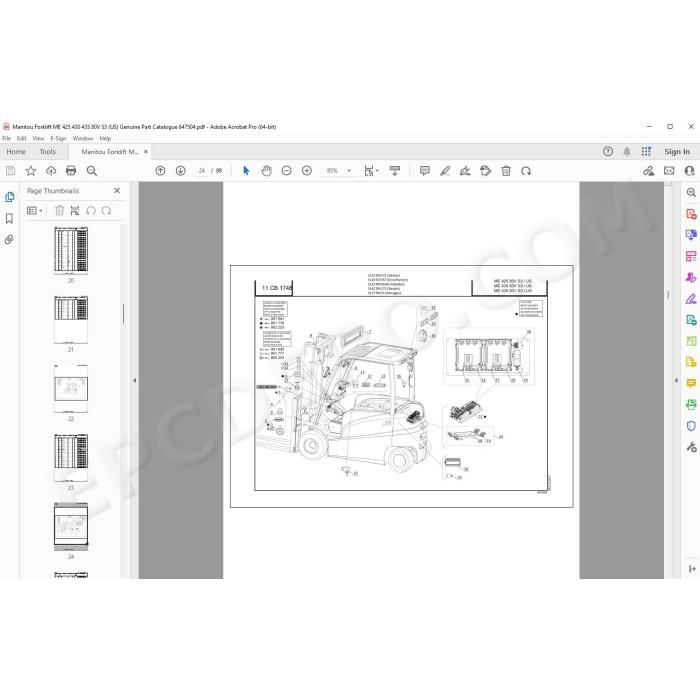Click the share with others person icon
Viewport: 700px width, 700px height.
689,171
